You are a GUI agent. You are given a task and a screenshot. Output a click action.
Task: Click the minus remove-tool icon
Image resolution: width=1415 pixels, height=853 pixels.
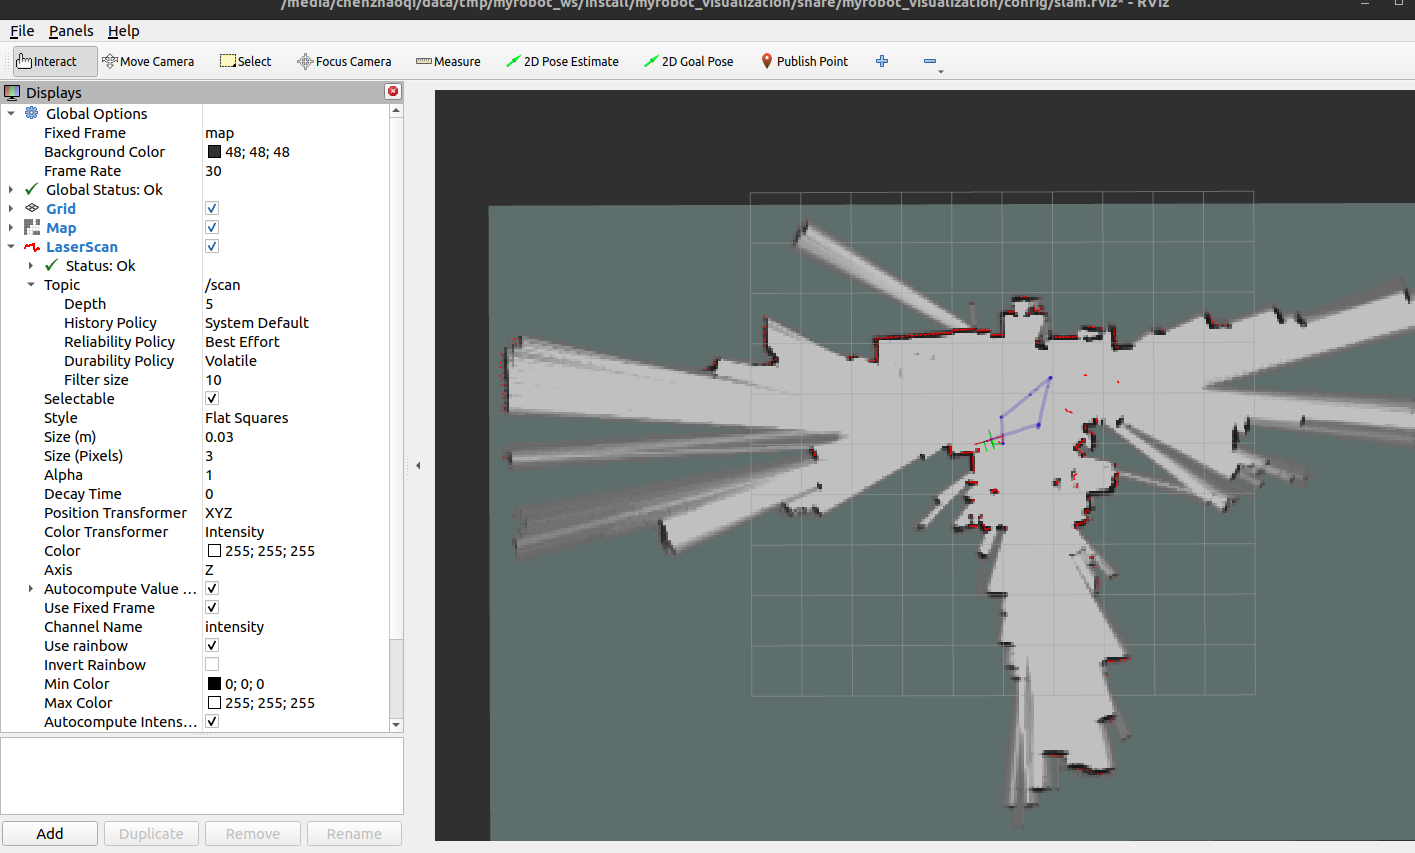(x=930, y=61)
